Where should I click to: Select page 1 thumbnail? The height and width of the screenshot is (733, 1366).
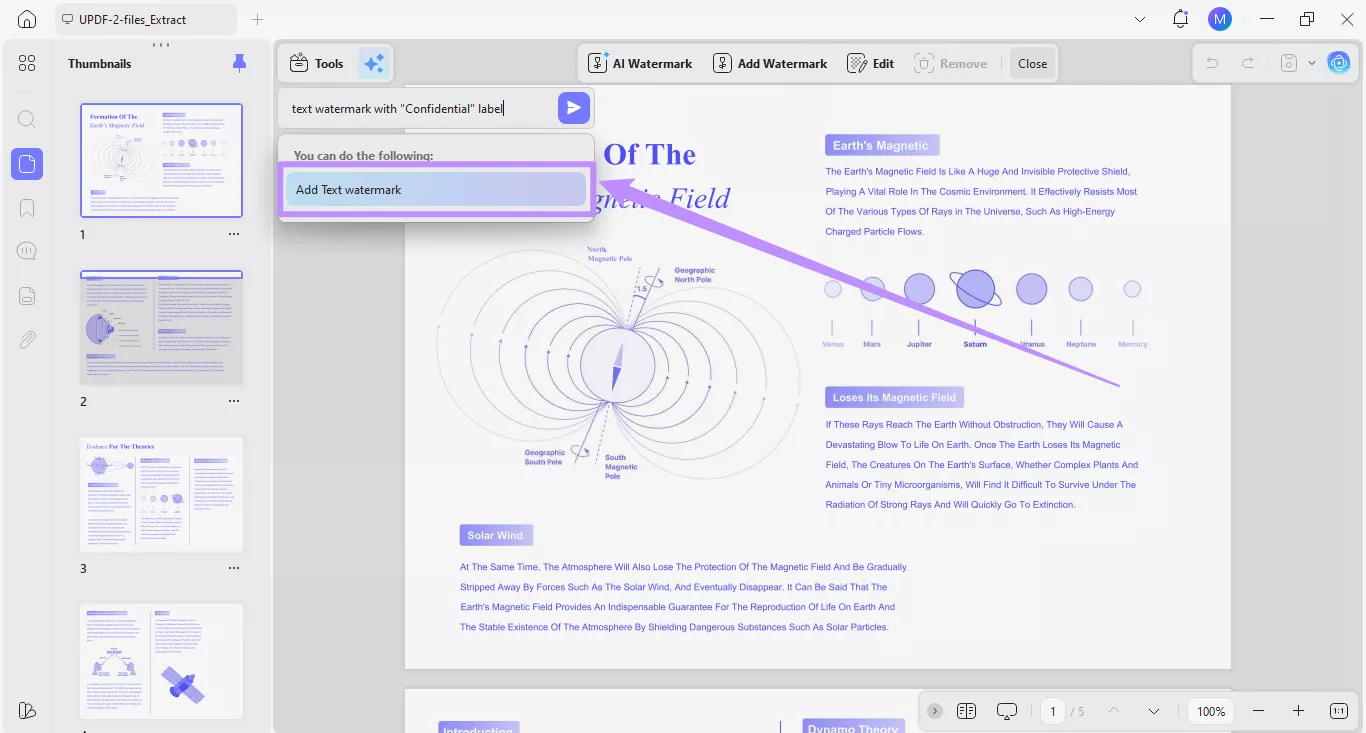coord(161,160)
